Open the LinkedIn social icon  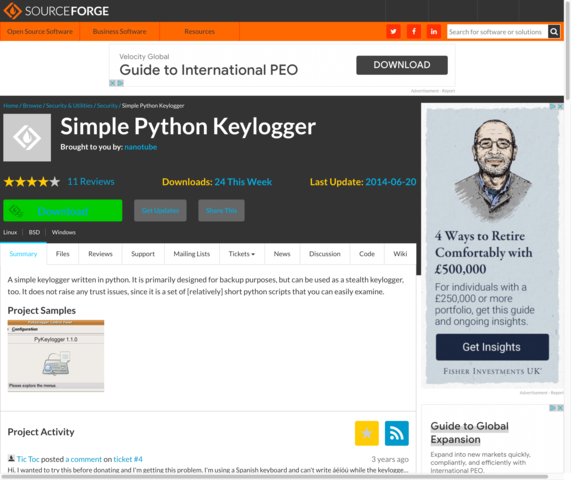434,32
